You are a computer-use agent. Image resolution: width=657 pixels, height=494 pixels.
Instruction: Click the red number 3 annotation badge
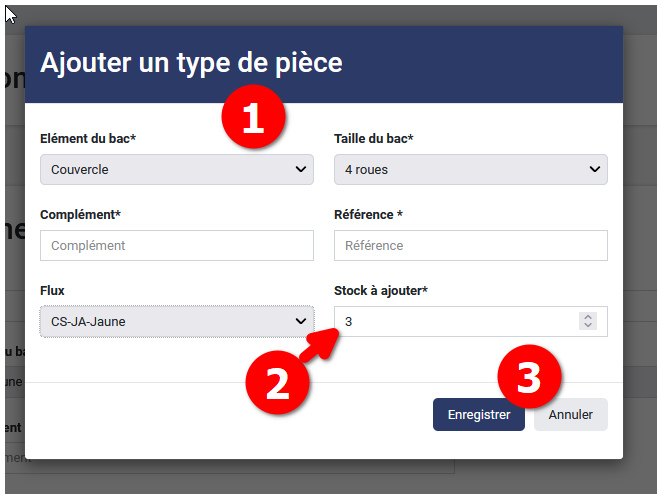click(x=530, y=376)
